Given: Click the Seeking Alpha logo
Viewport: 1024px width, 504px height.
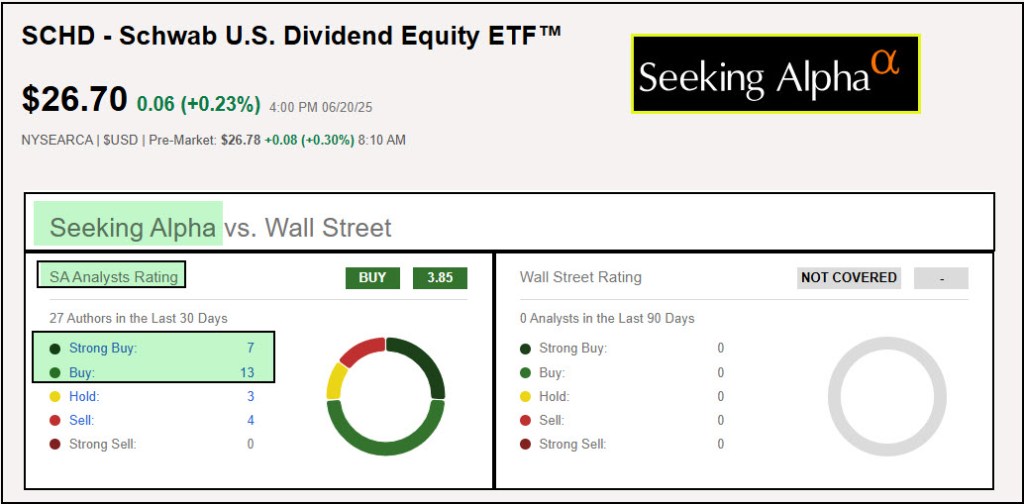Looking at the screenshot, I should click(x=775, y=74).
